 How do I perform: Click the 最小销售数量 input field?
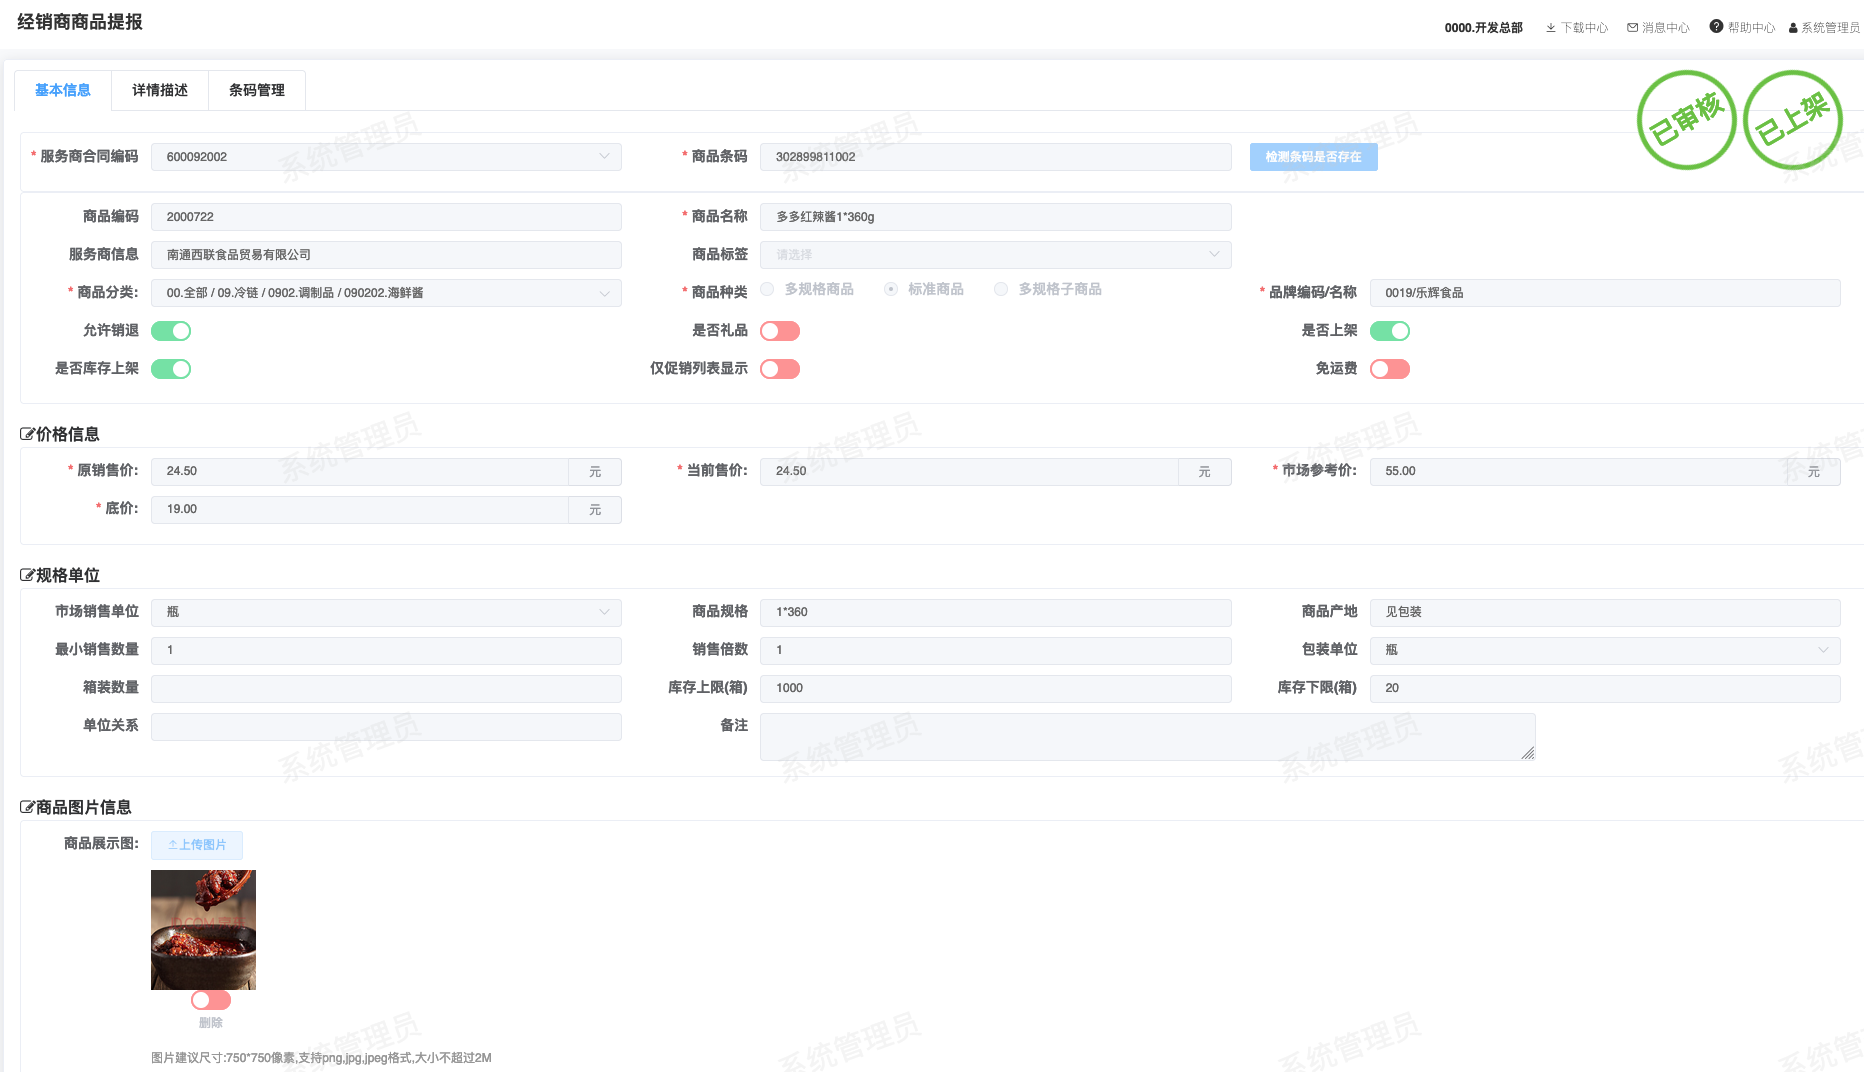tap(386, 650)
